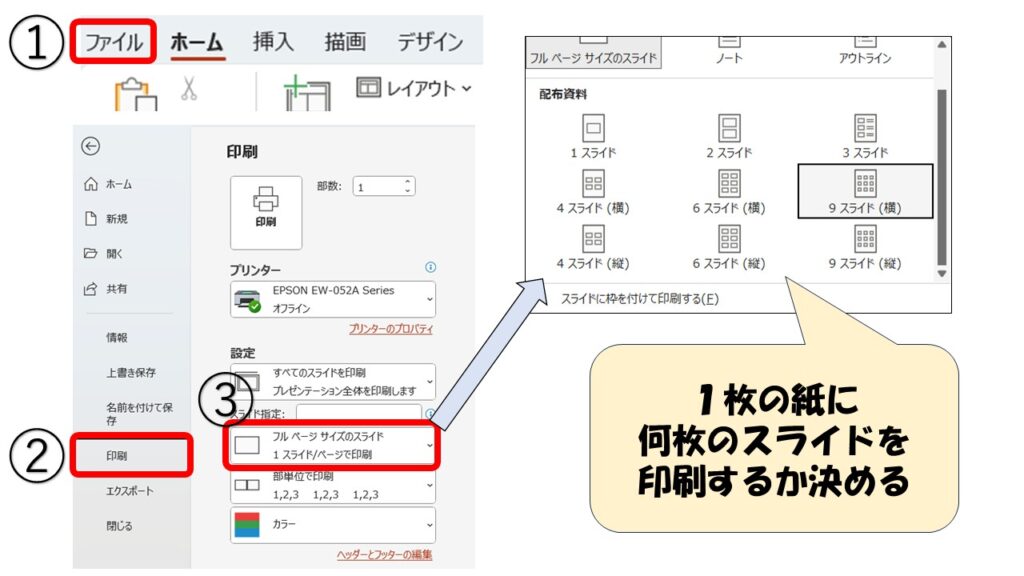Select 上書き保存 in the sidebar
1024x576 pixels.
click(131, 373)
